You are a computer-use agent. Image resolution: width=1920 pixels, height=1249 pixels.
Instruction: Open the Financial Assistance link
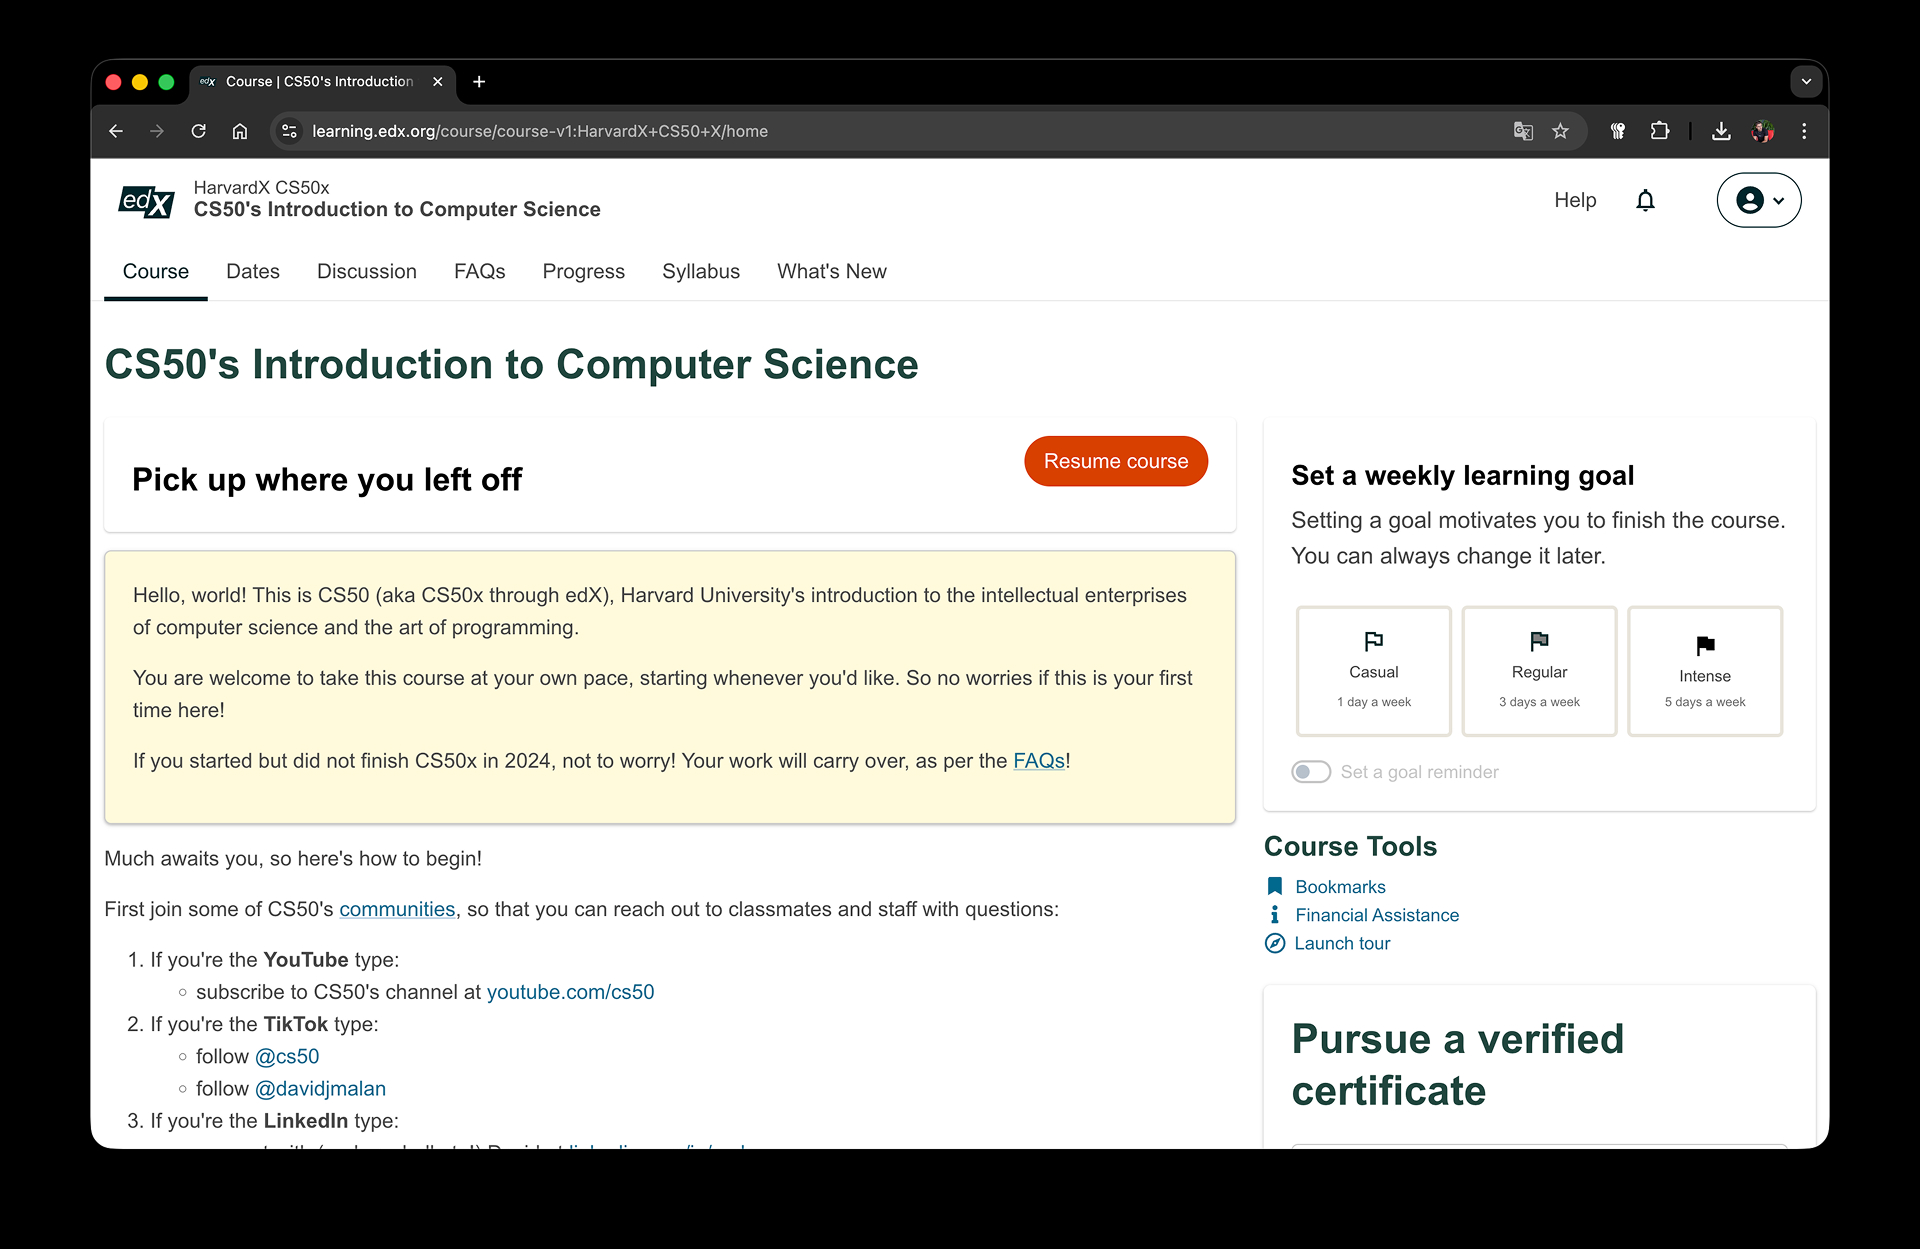tap(1376, 915)
